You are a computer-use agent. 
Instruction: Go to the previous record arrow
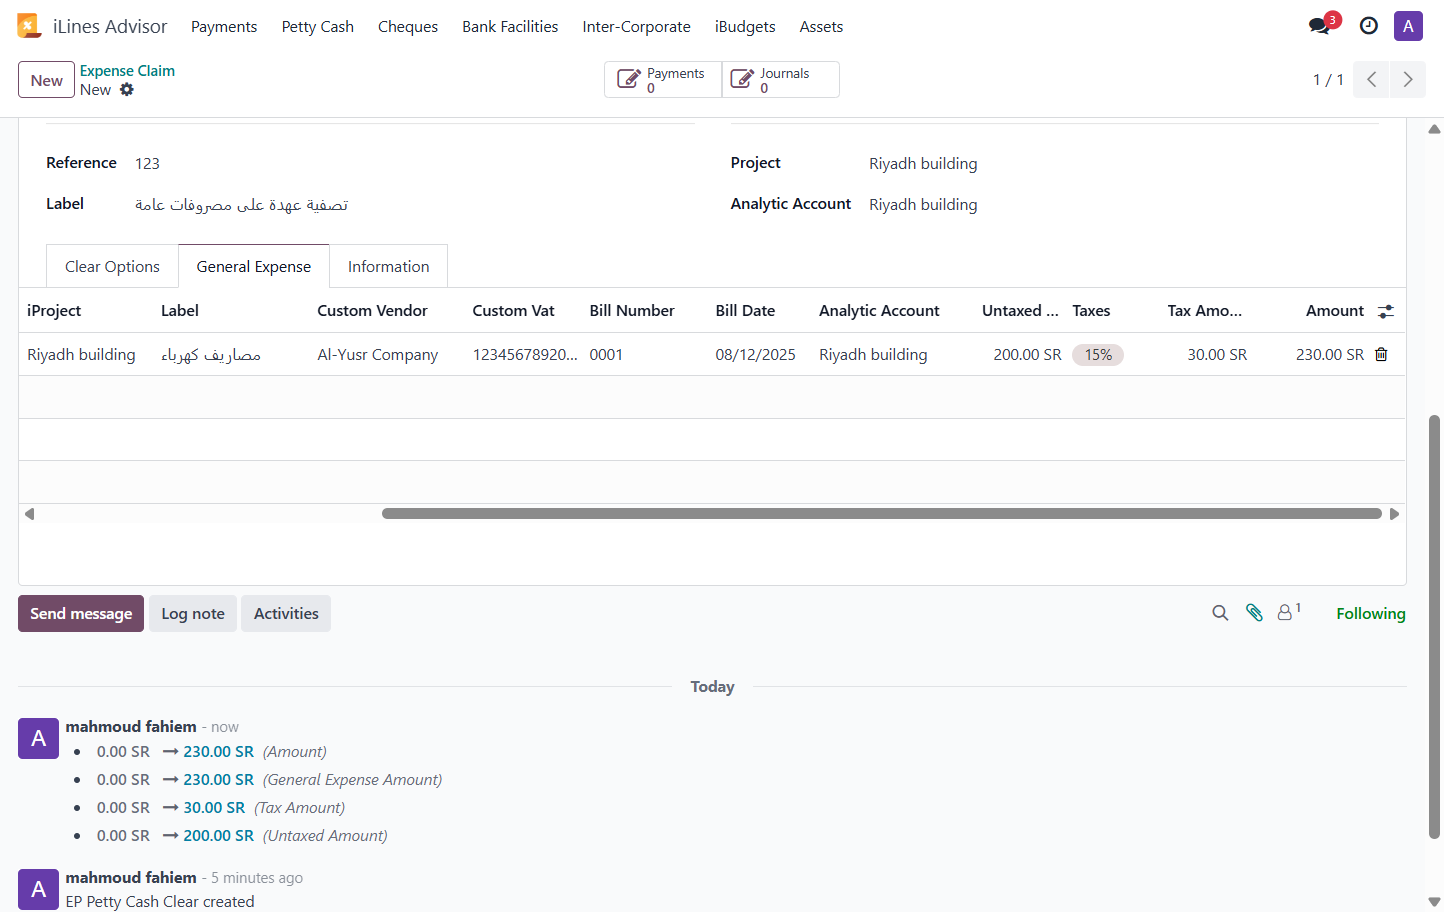coord(1372,79)
